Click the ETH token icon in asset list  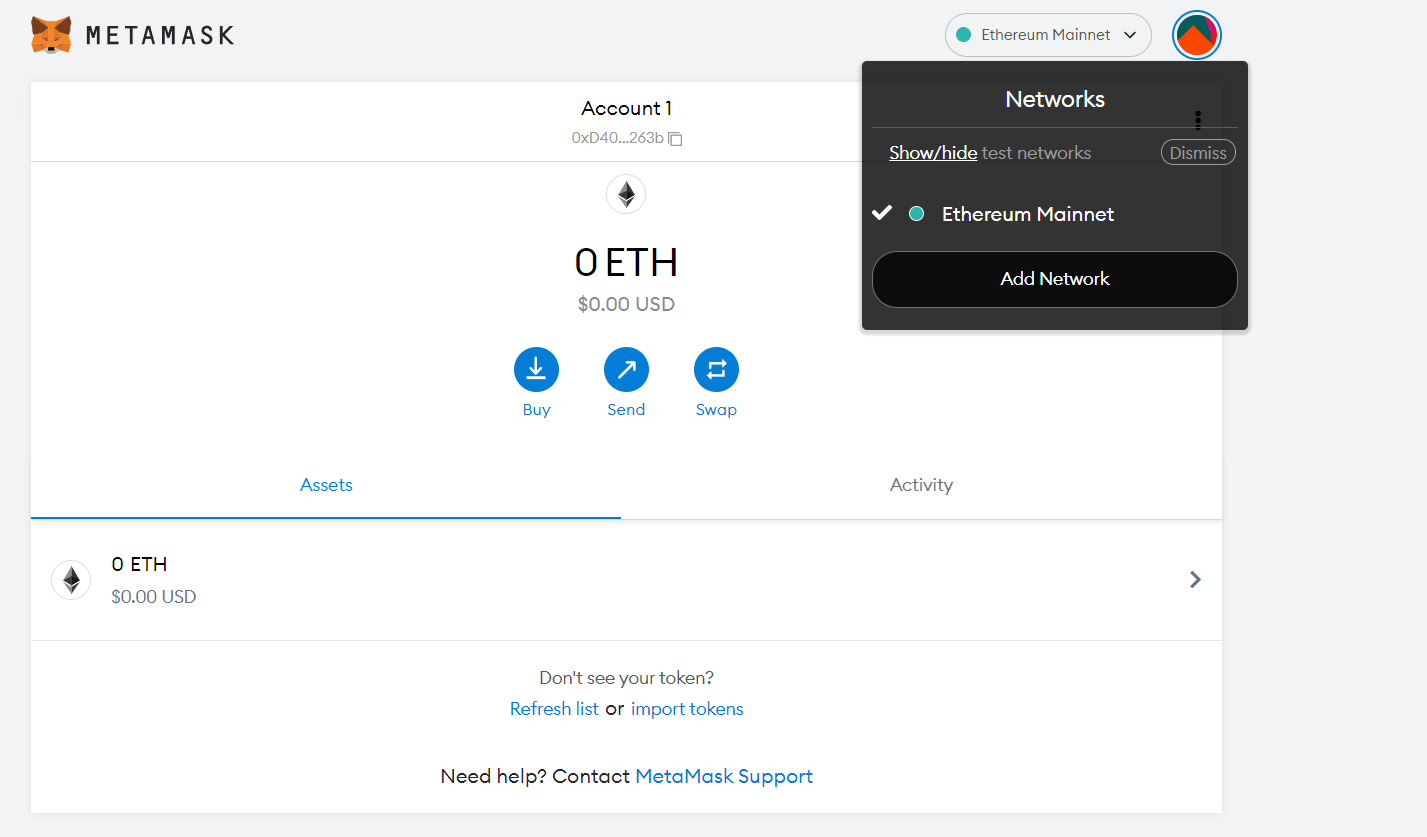[x=71, y=580]
